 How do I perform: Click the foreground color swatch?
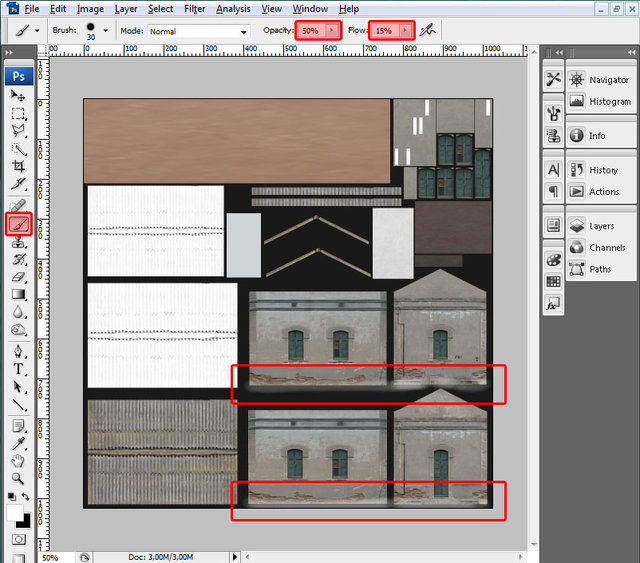click(15, 511)
